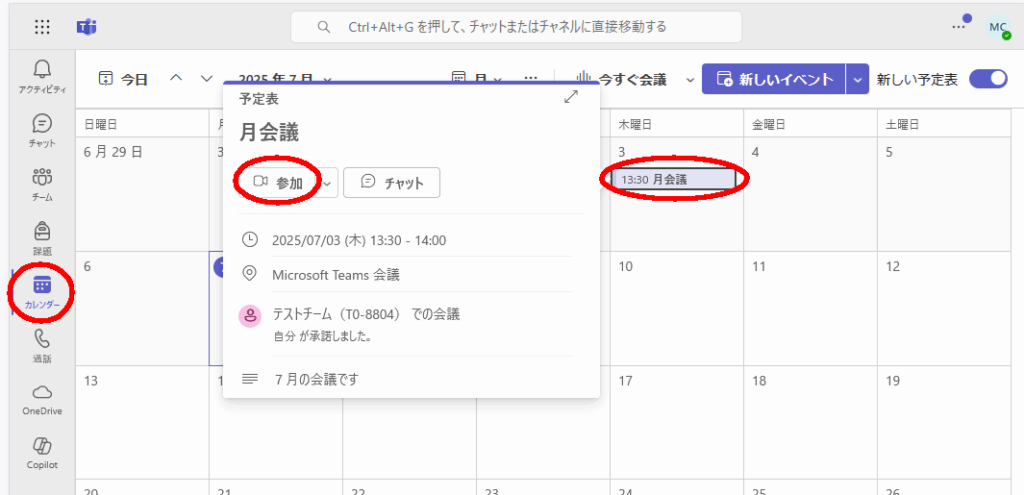The height and width of the screenshot is (495, 1024).
Task: Start a meeting now (今すぐ会議)
Action: [622, 80]
